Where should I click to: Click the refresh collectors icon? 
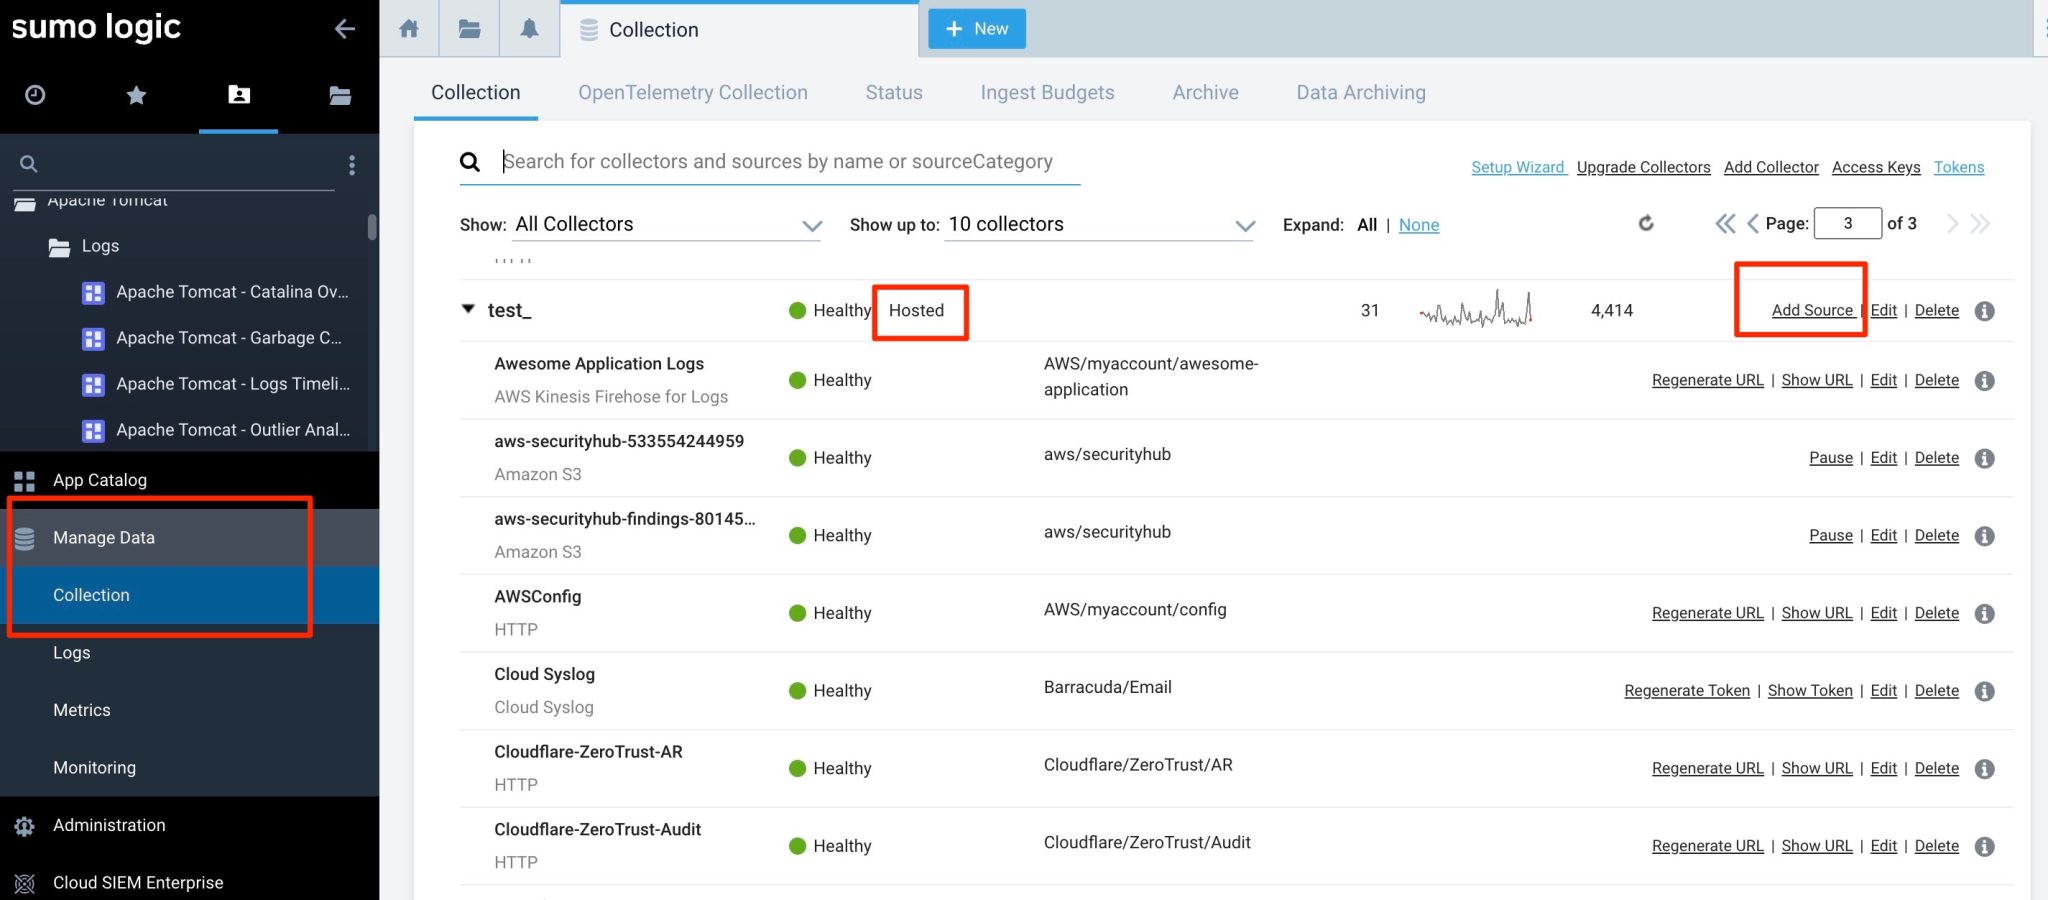pyautogui.click(x=1646, y=224)
